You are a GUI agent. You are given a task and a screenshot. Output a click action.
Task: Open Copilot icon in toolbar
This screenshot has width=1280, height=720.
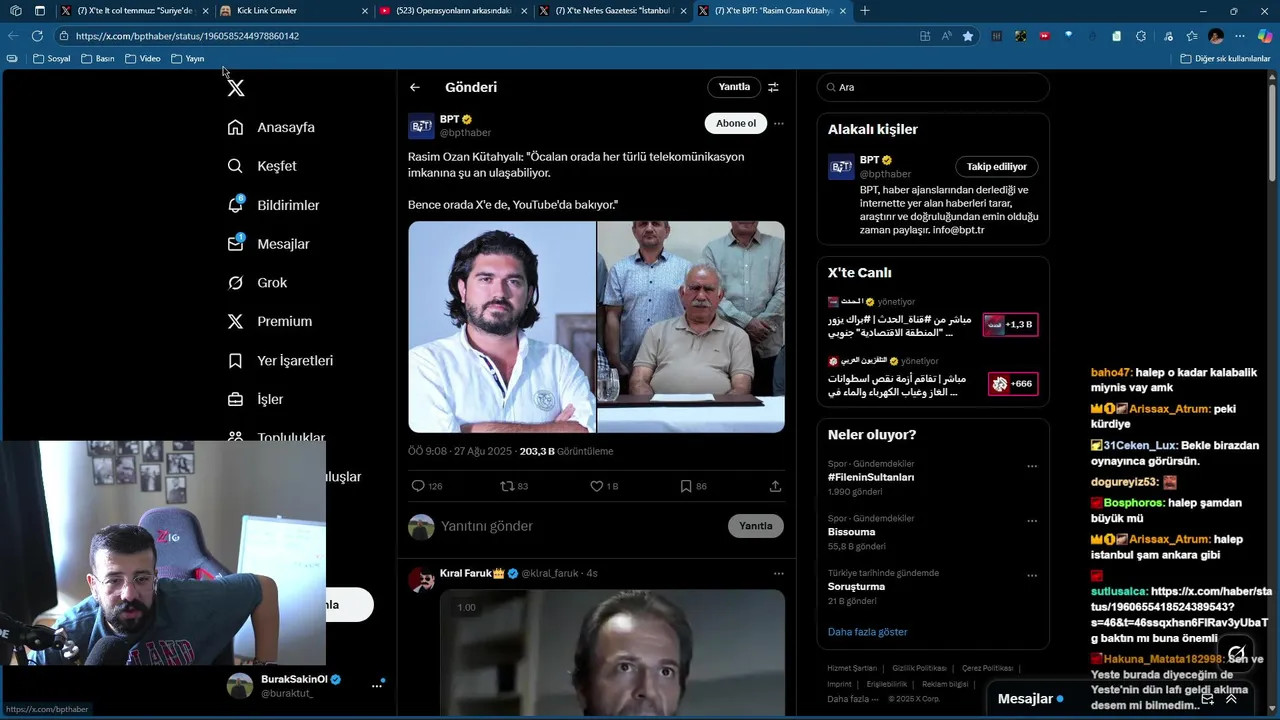[1265, 36]
